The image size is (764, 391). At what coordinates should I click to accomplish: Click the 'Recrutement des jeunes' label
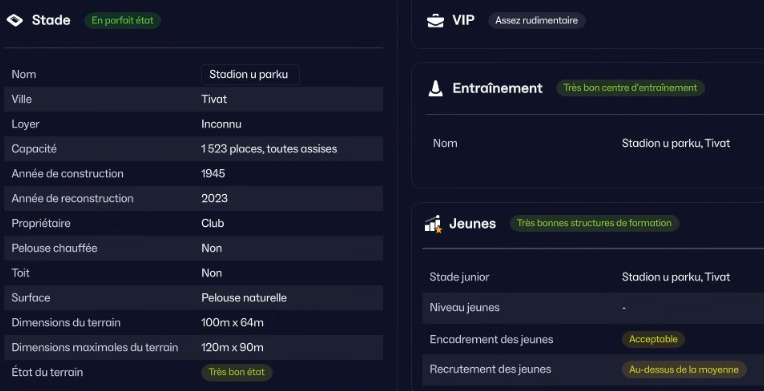tap(490, 370)
